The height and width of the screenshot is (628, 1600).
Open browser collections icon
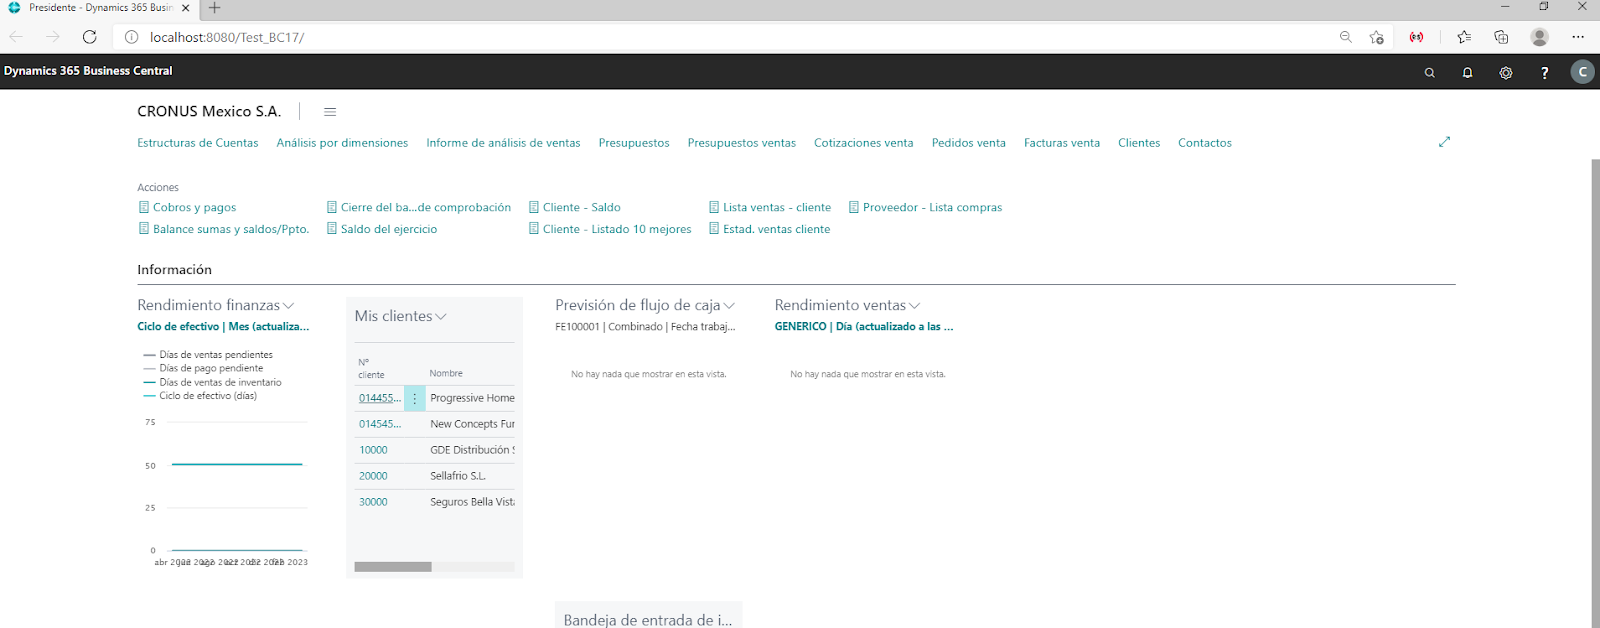point(1501,37)
